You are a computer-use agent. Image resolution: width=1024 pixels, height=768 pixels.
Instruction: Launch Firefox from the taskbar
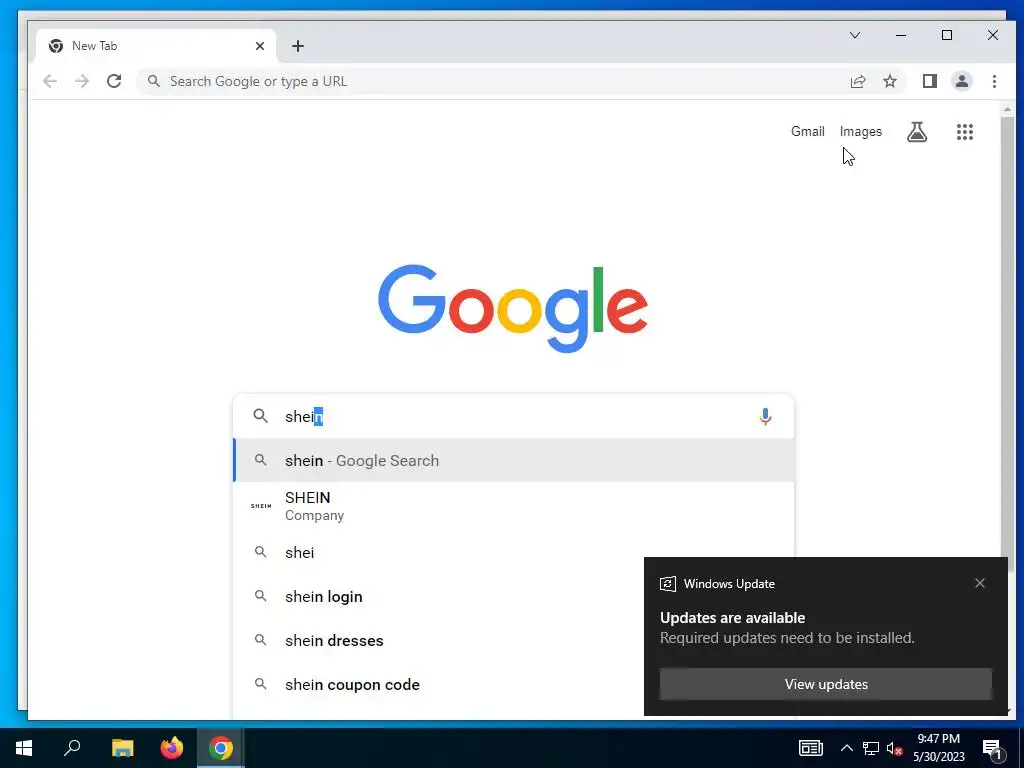coord(172,748)
